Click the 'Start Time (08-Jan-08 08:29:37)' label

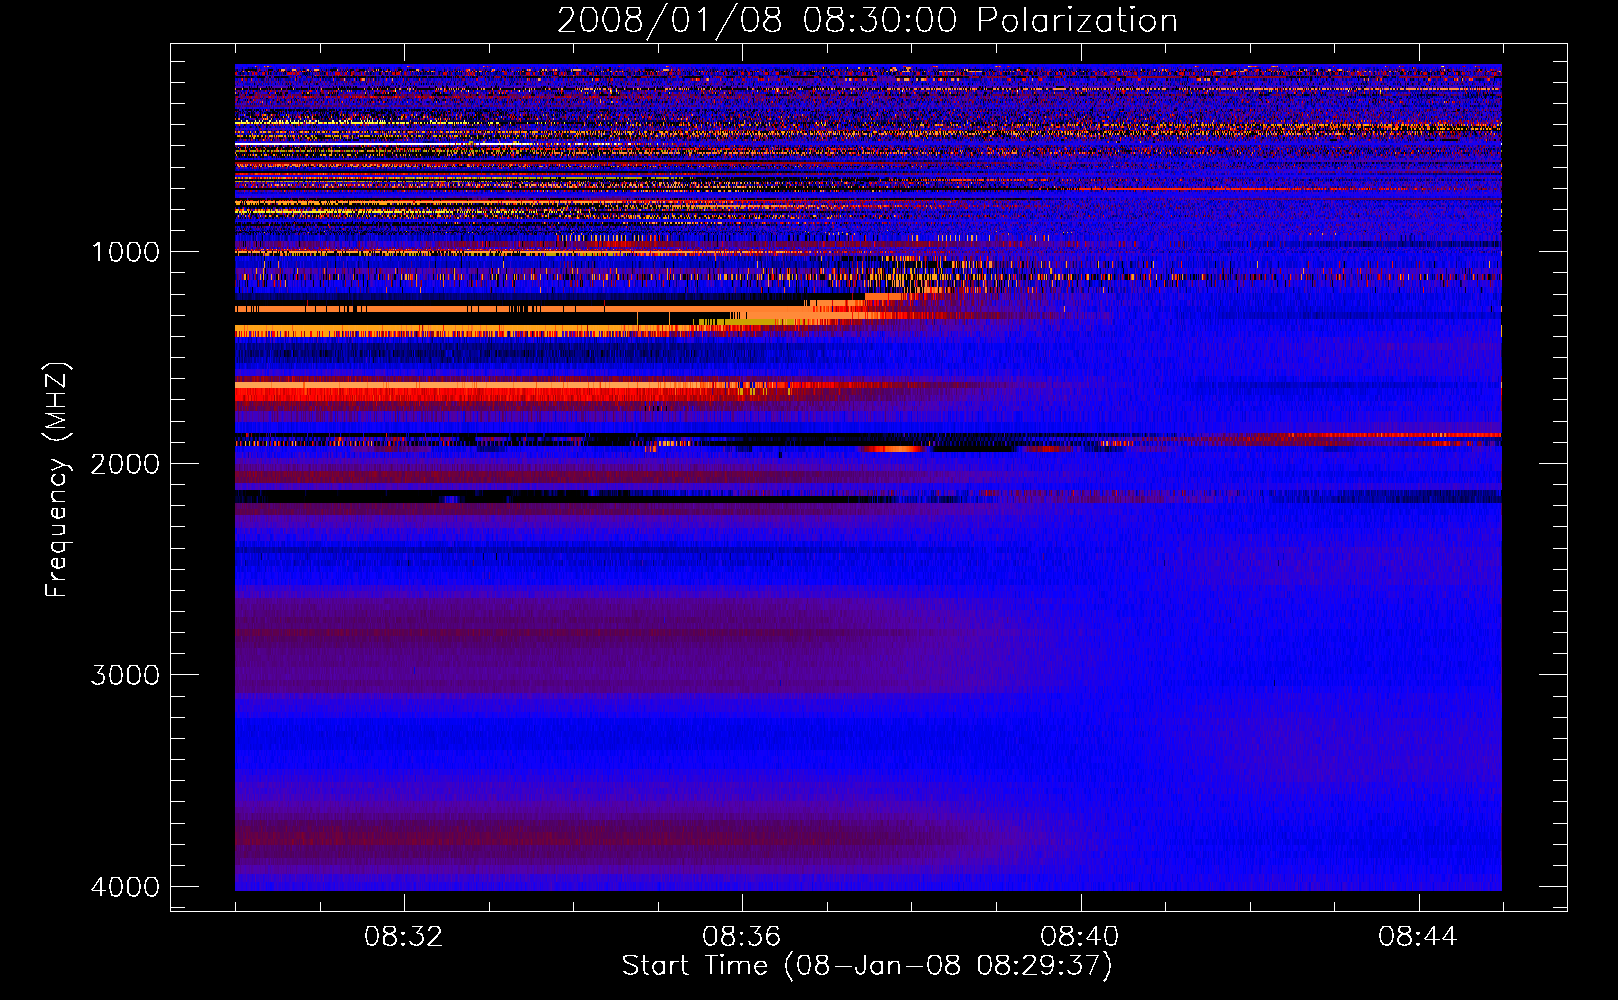pos(867,966)
